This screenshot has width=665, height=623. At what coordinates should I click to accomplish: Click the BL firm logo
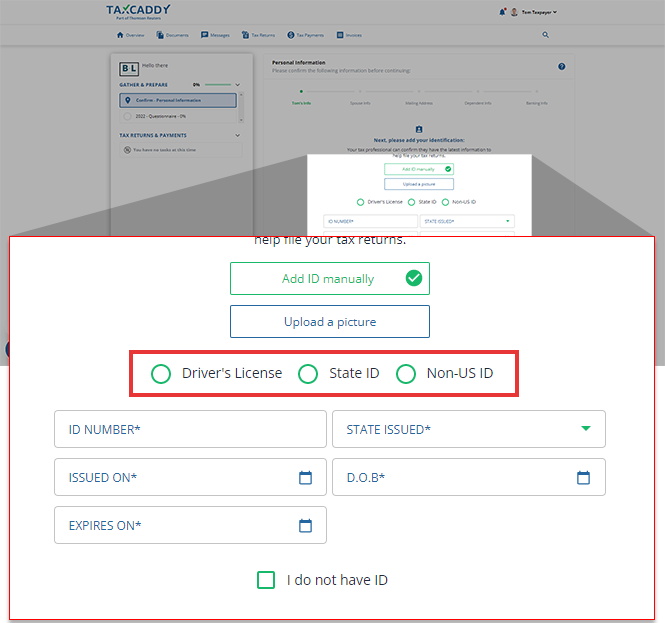129,68
